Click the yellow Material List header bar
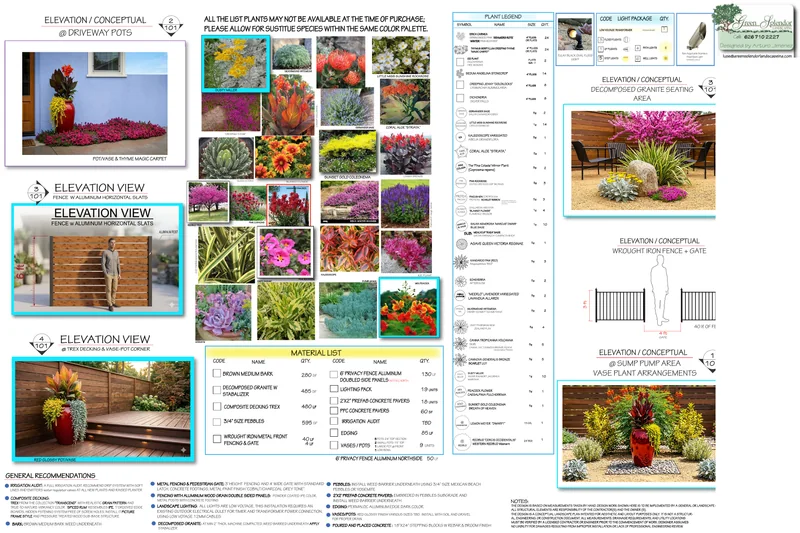The width and height of the screenshot is (800, 533). (323, 352)
